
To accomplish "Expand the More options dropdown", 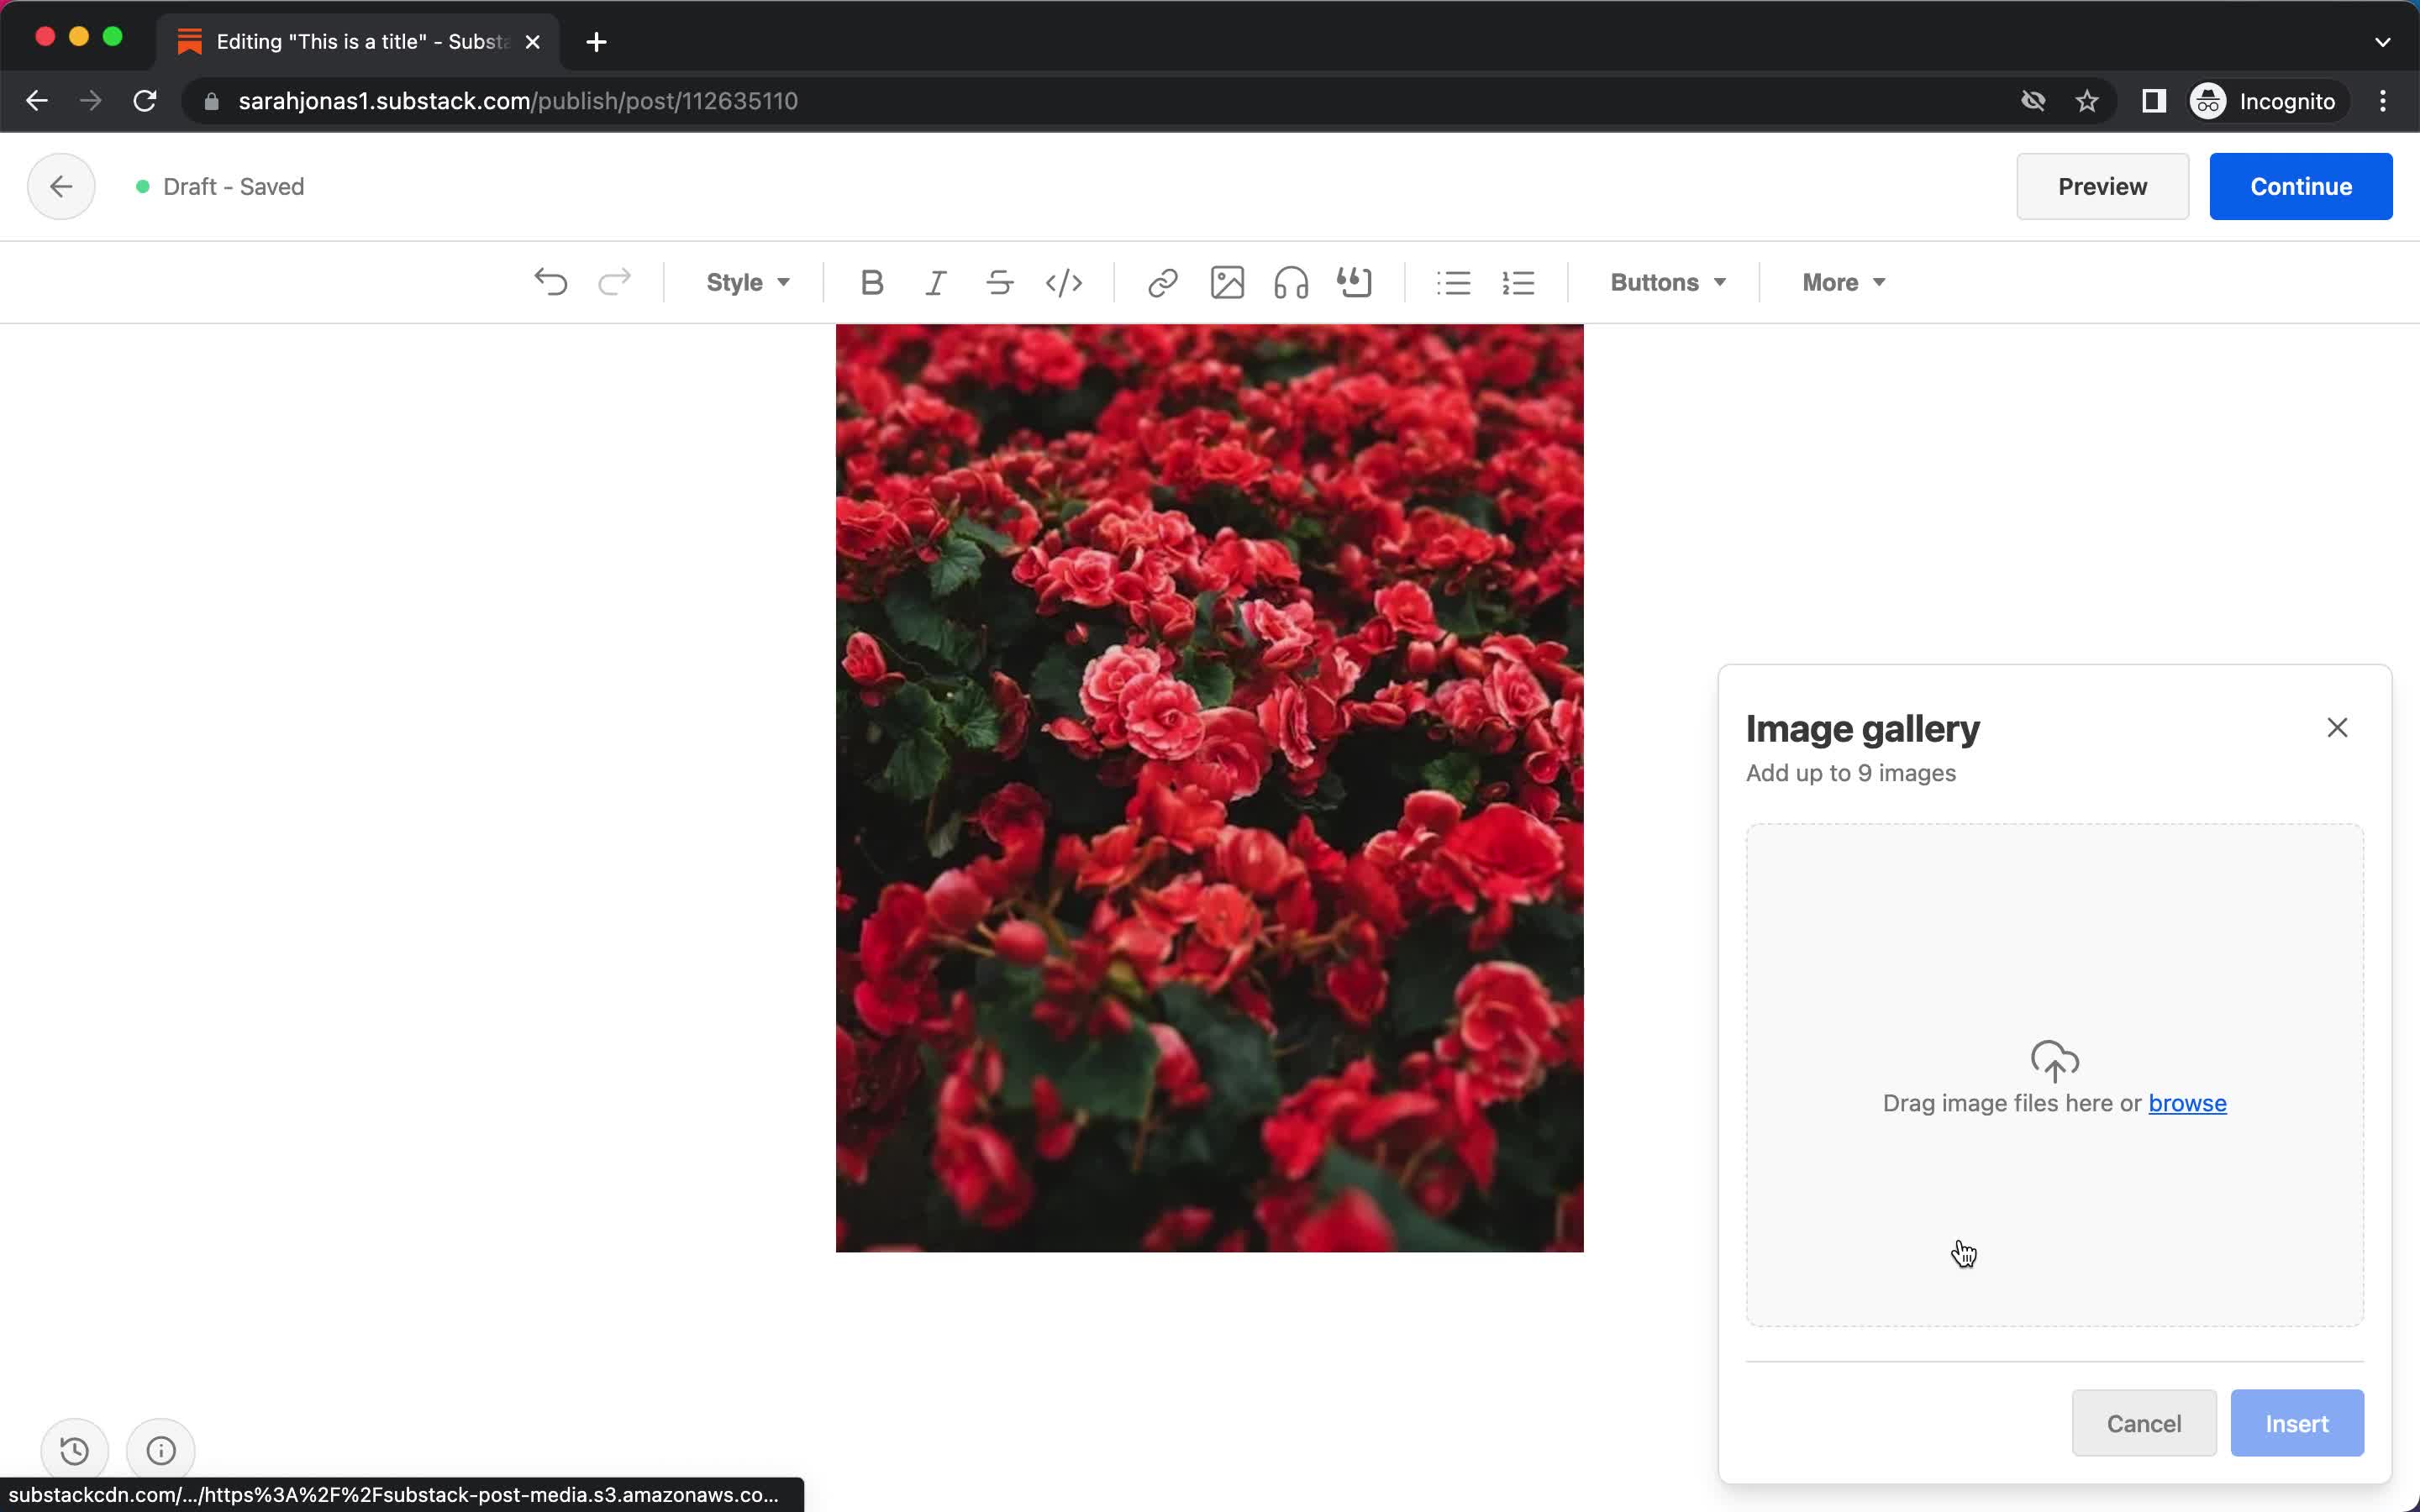I will tap(1842, 282).
